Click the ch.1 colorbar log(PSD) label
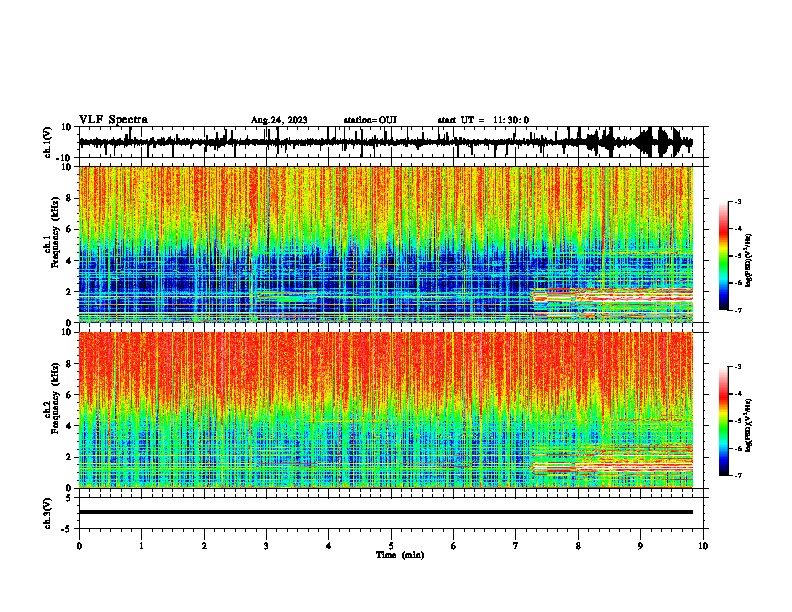Image resolution: width=792 pixels, height=612 pixels. click(749, 261)
